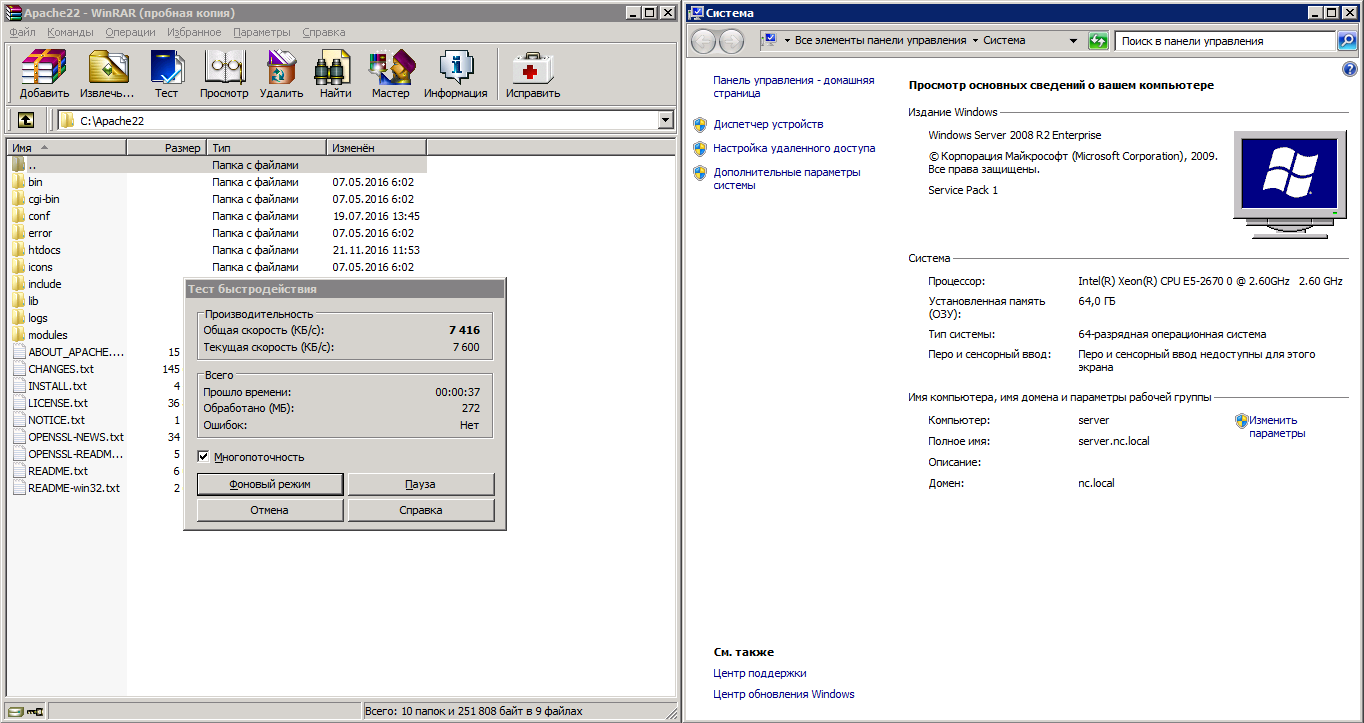Click the Изменить параметры link
Image resolution: width=1364 pixels, height=723 pixels.
point(1277,427)
